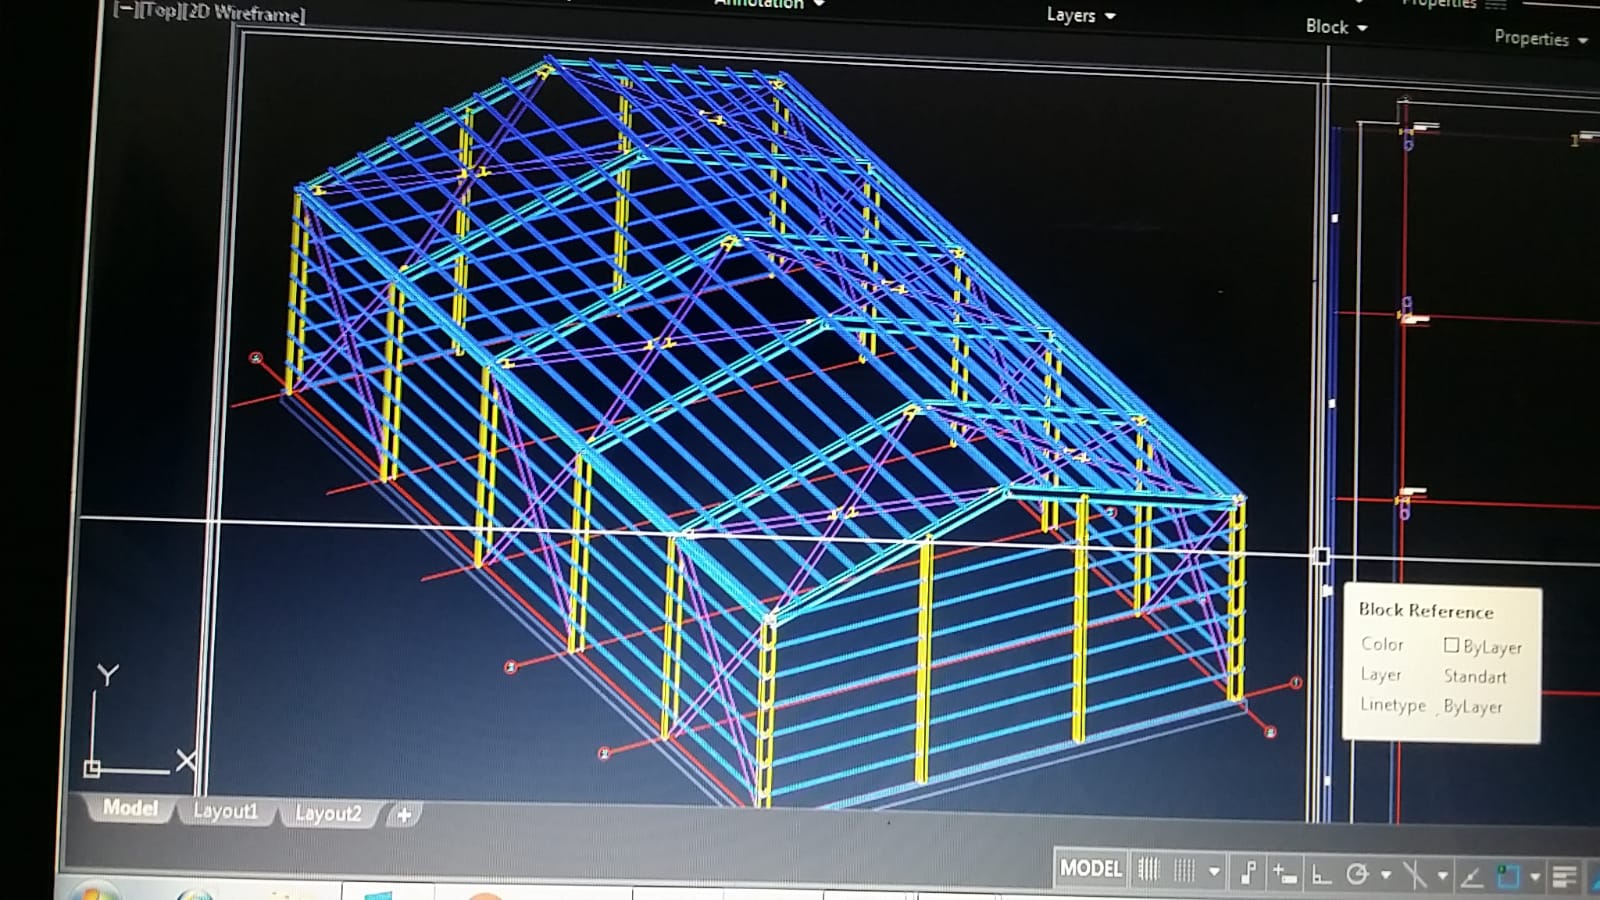Click the 2D object snap square icon
This screenshot has height=900, width=1600.
click(x=1508, y=878)
